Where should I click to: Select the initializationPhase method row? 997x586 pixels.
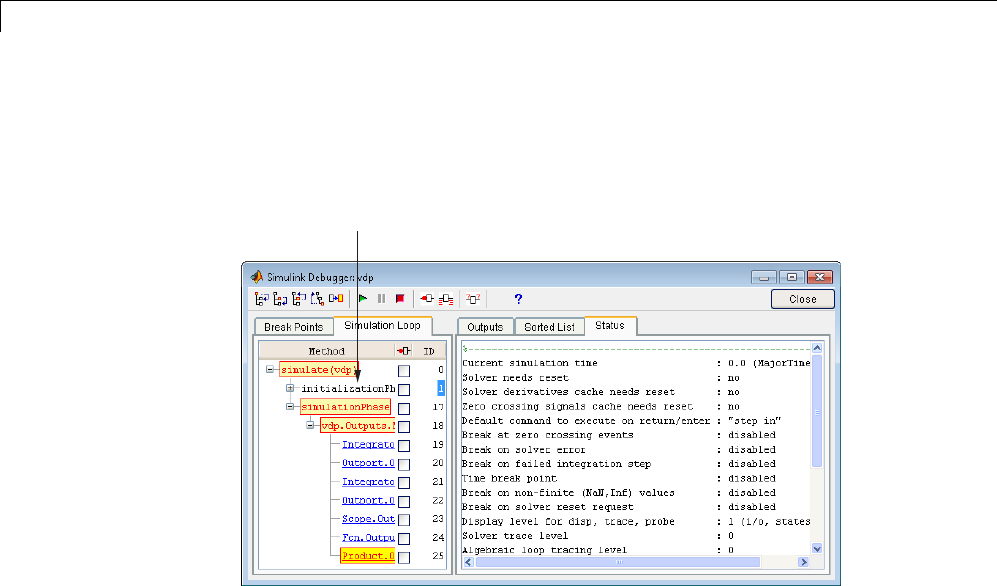click(348, 388)
